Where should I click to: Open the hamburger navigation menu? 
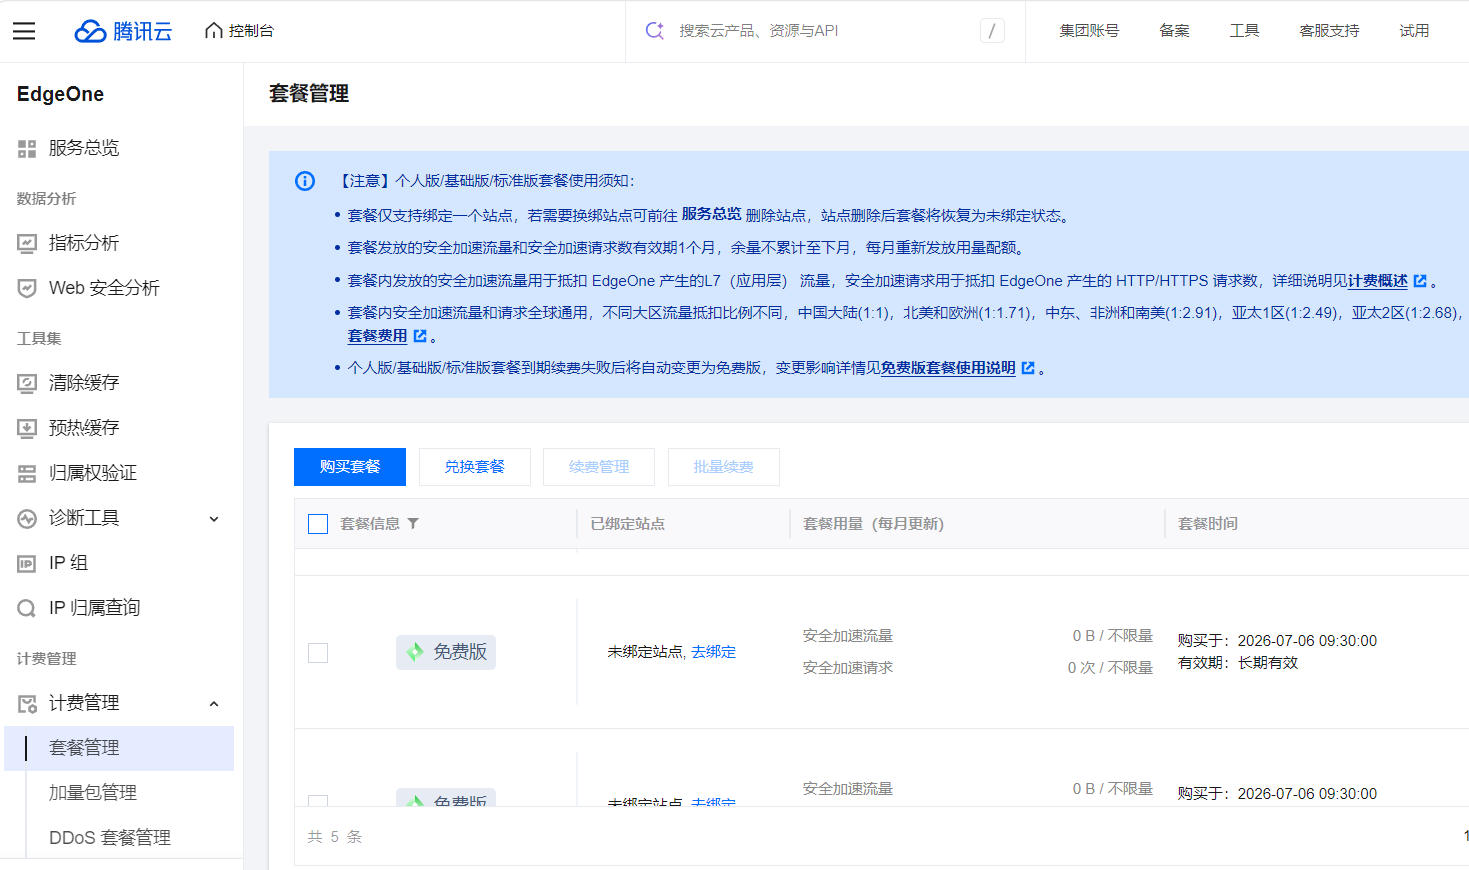24,31
